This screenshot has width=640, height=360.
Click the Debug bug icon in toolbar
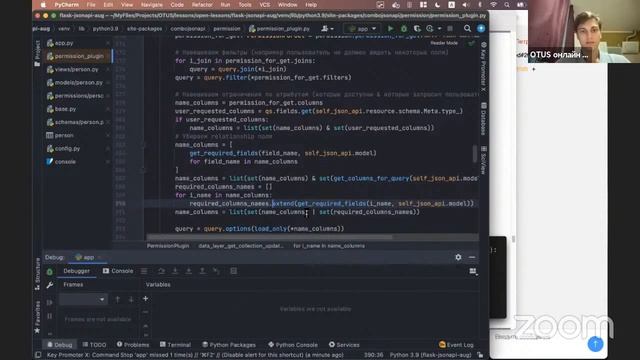[404, 29]
